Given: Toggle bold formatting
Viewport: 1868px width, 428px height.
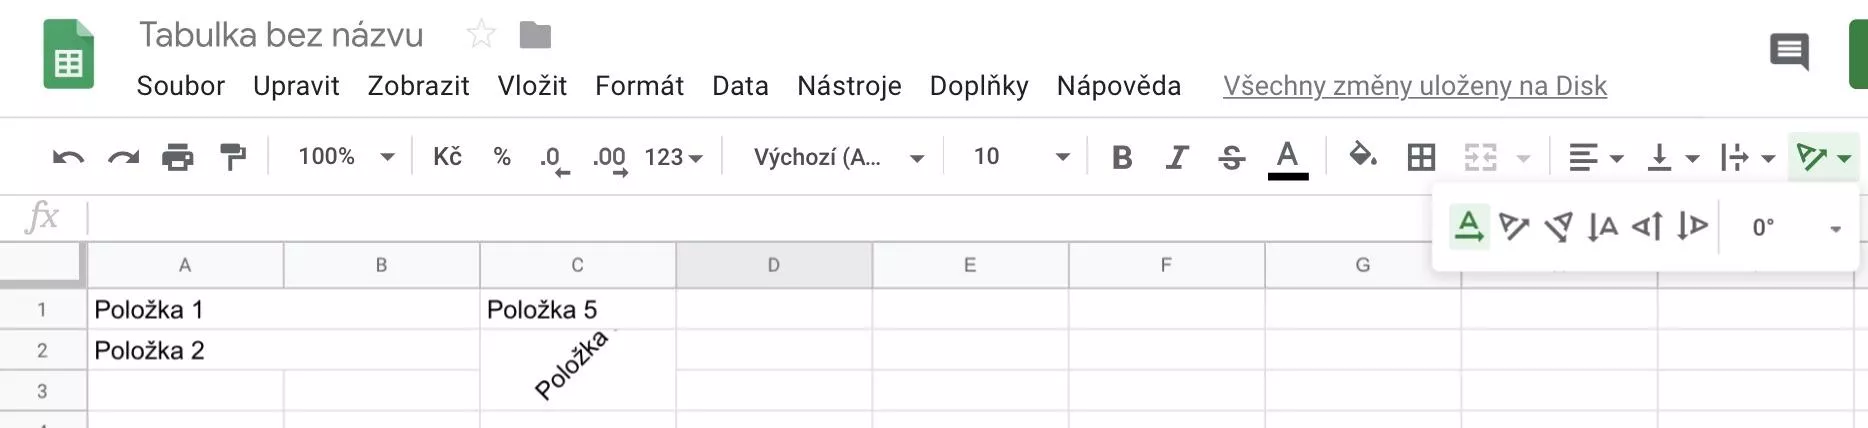Looking at the screenshot, I should coord(1122,157).
